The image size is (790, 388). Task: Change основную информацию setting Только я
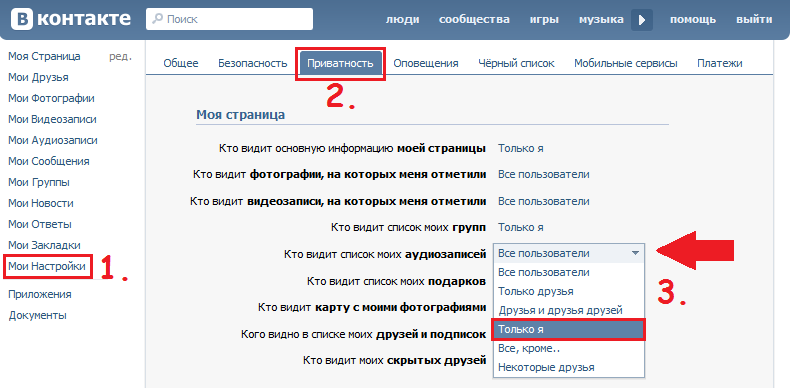click(520, 149)
